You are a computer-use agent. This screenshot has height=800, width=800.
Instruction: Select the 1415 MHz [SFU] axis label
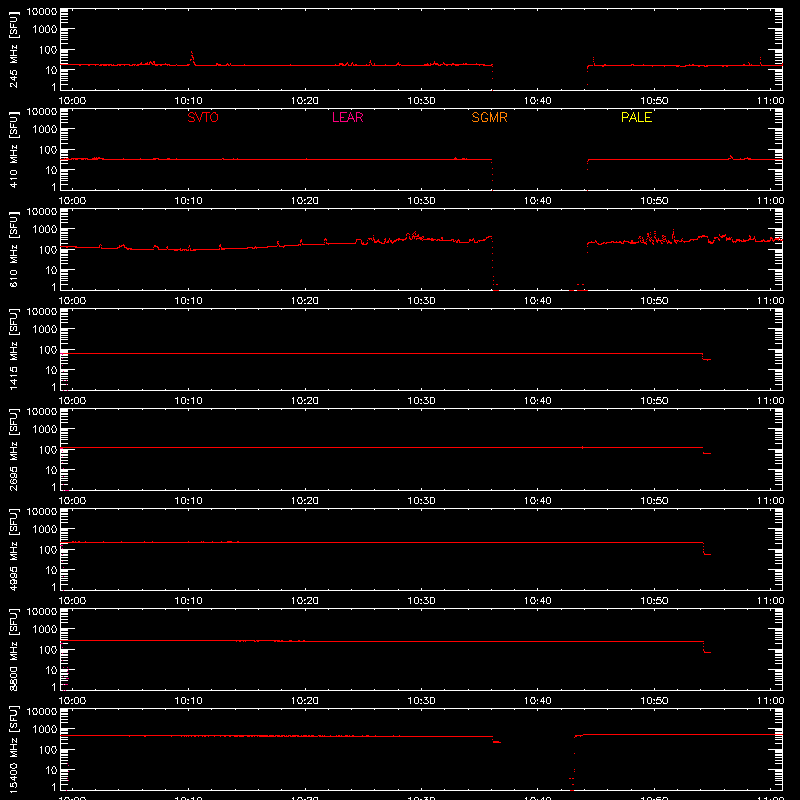pos(14,349)
